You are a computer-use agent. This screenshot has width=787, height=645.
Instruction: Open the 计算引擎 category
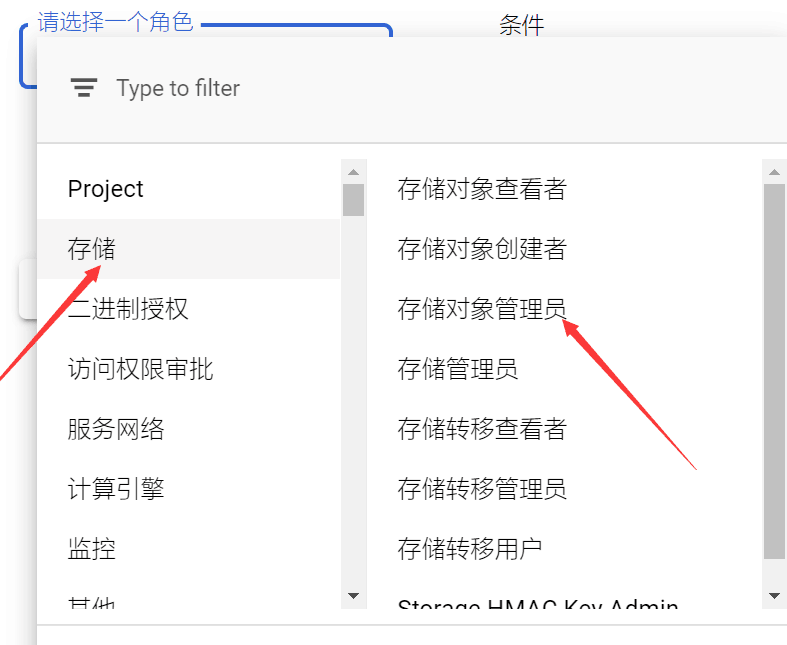[116, 489]
